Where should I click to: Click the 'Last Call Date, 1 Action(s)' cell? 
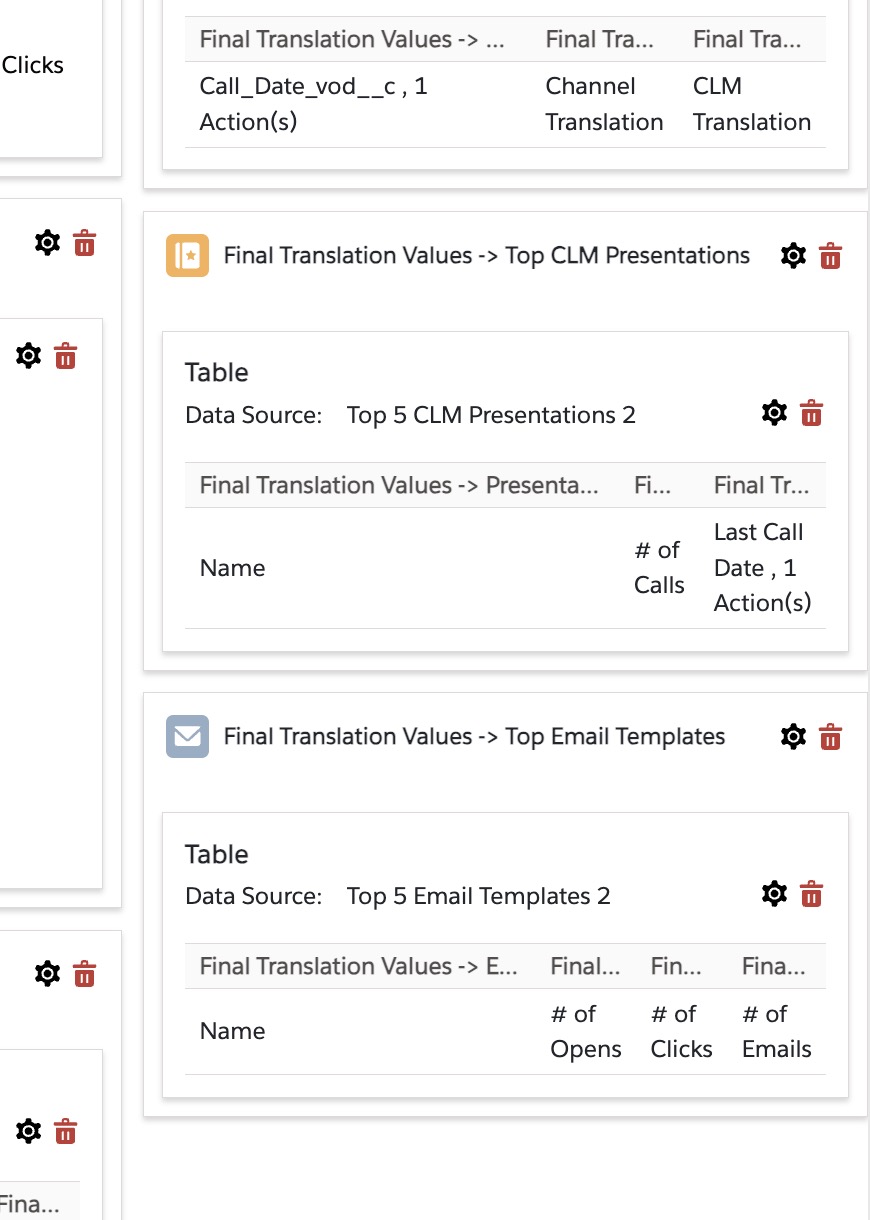pyautogui.click(x=762, y=568)
